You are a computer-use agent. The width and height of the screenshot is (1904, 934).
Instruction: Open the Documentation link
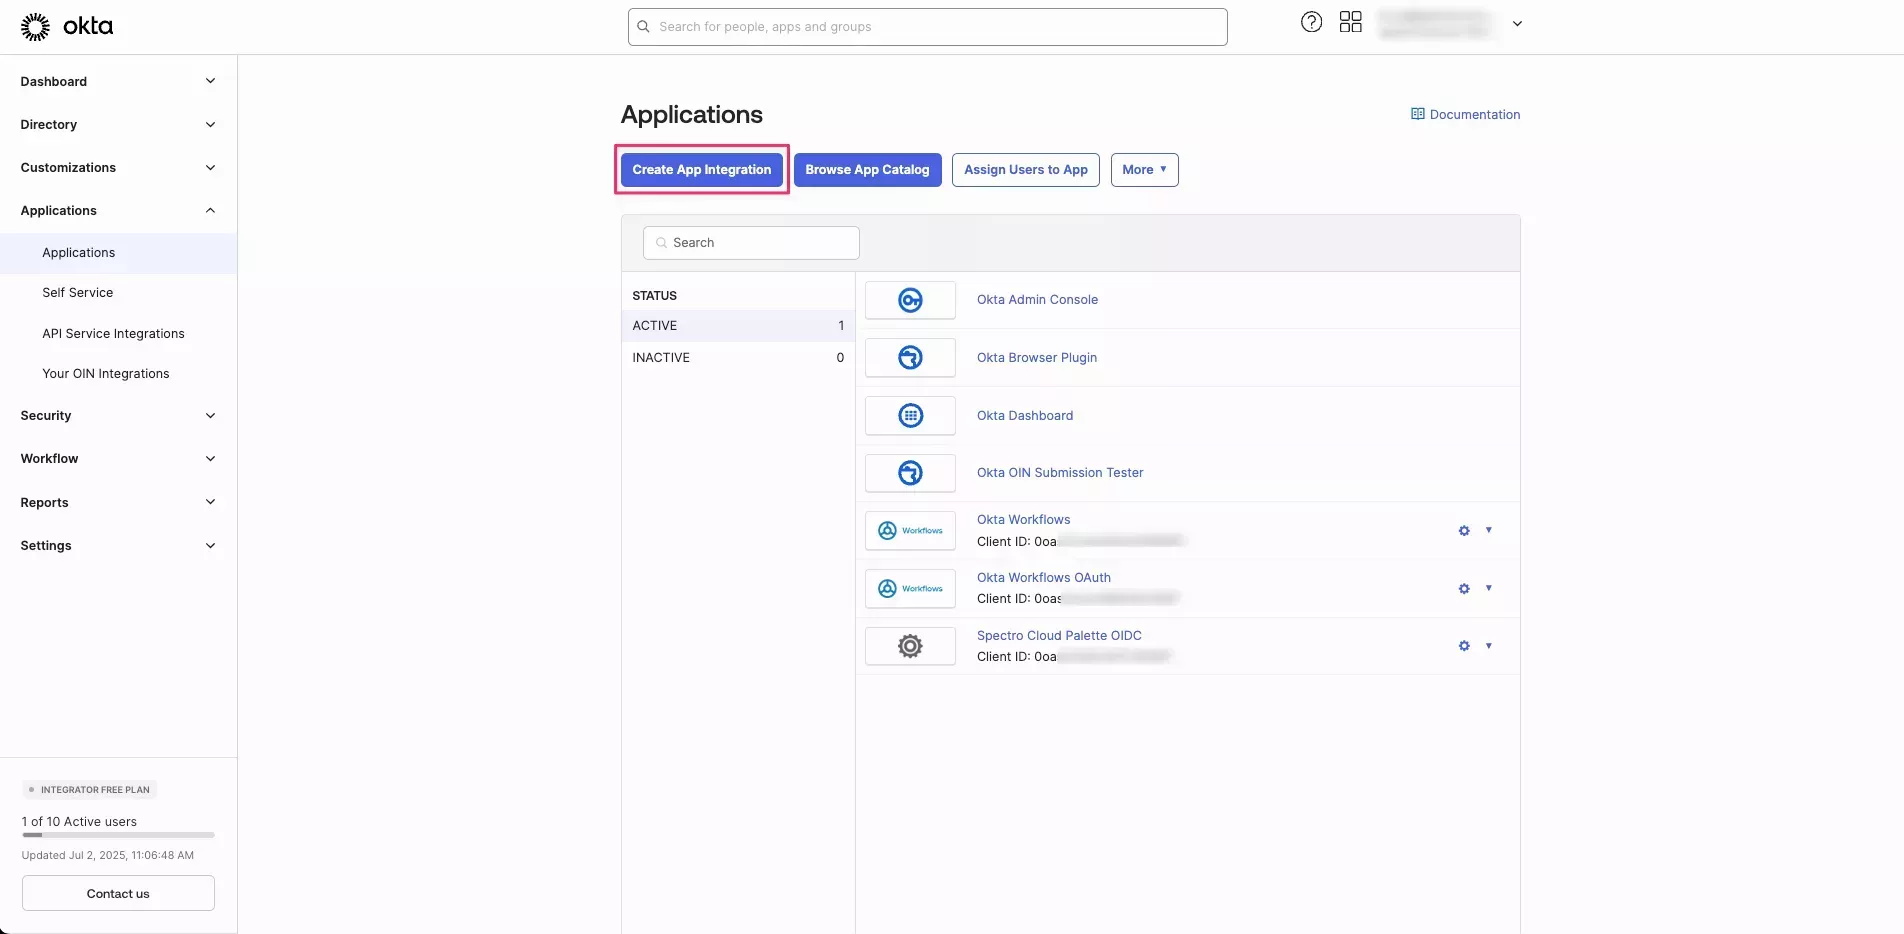click(1465, 114)
